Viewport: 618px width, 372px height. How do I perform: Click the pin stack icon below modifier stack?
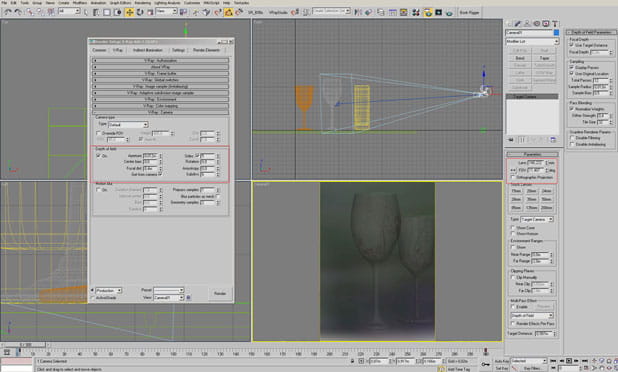(x=511, y=140)
